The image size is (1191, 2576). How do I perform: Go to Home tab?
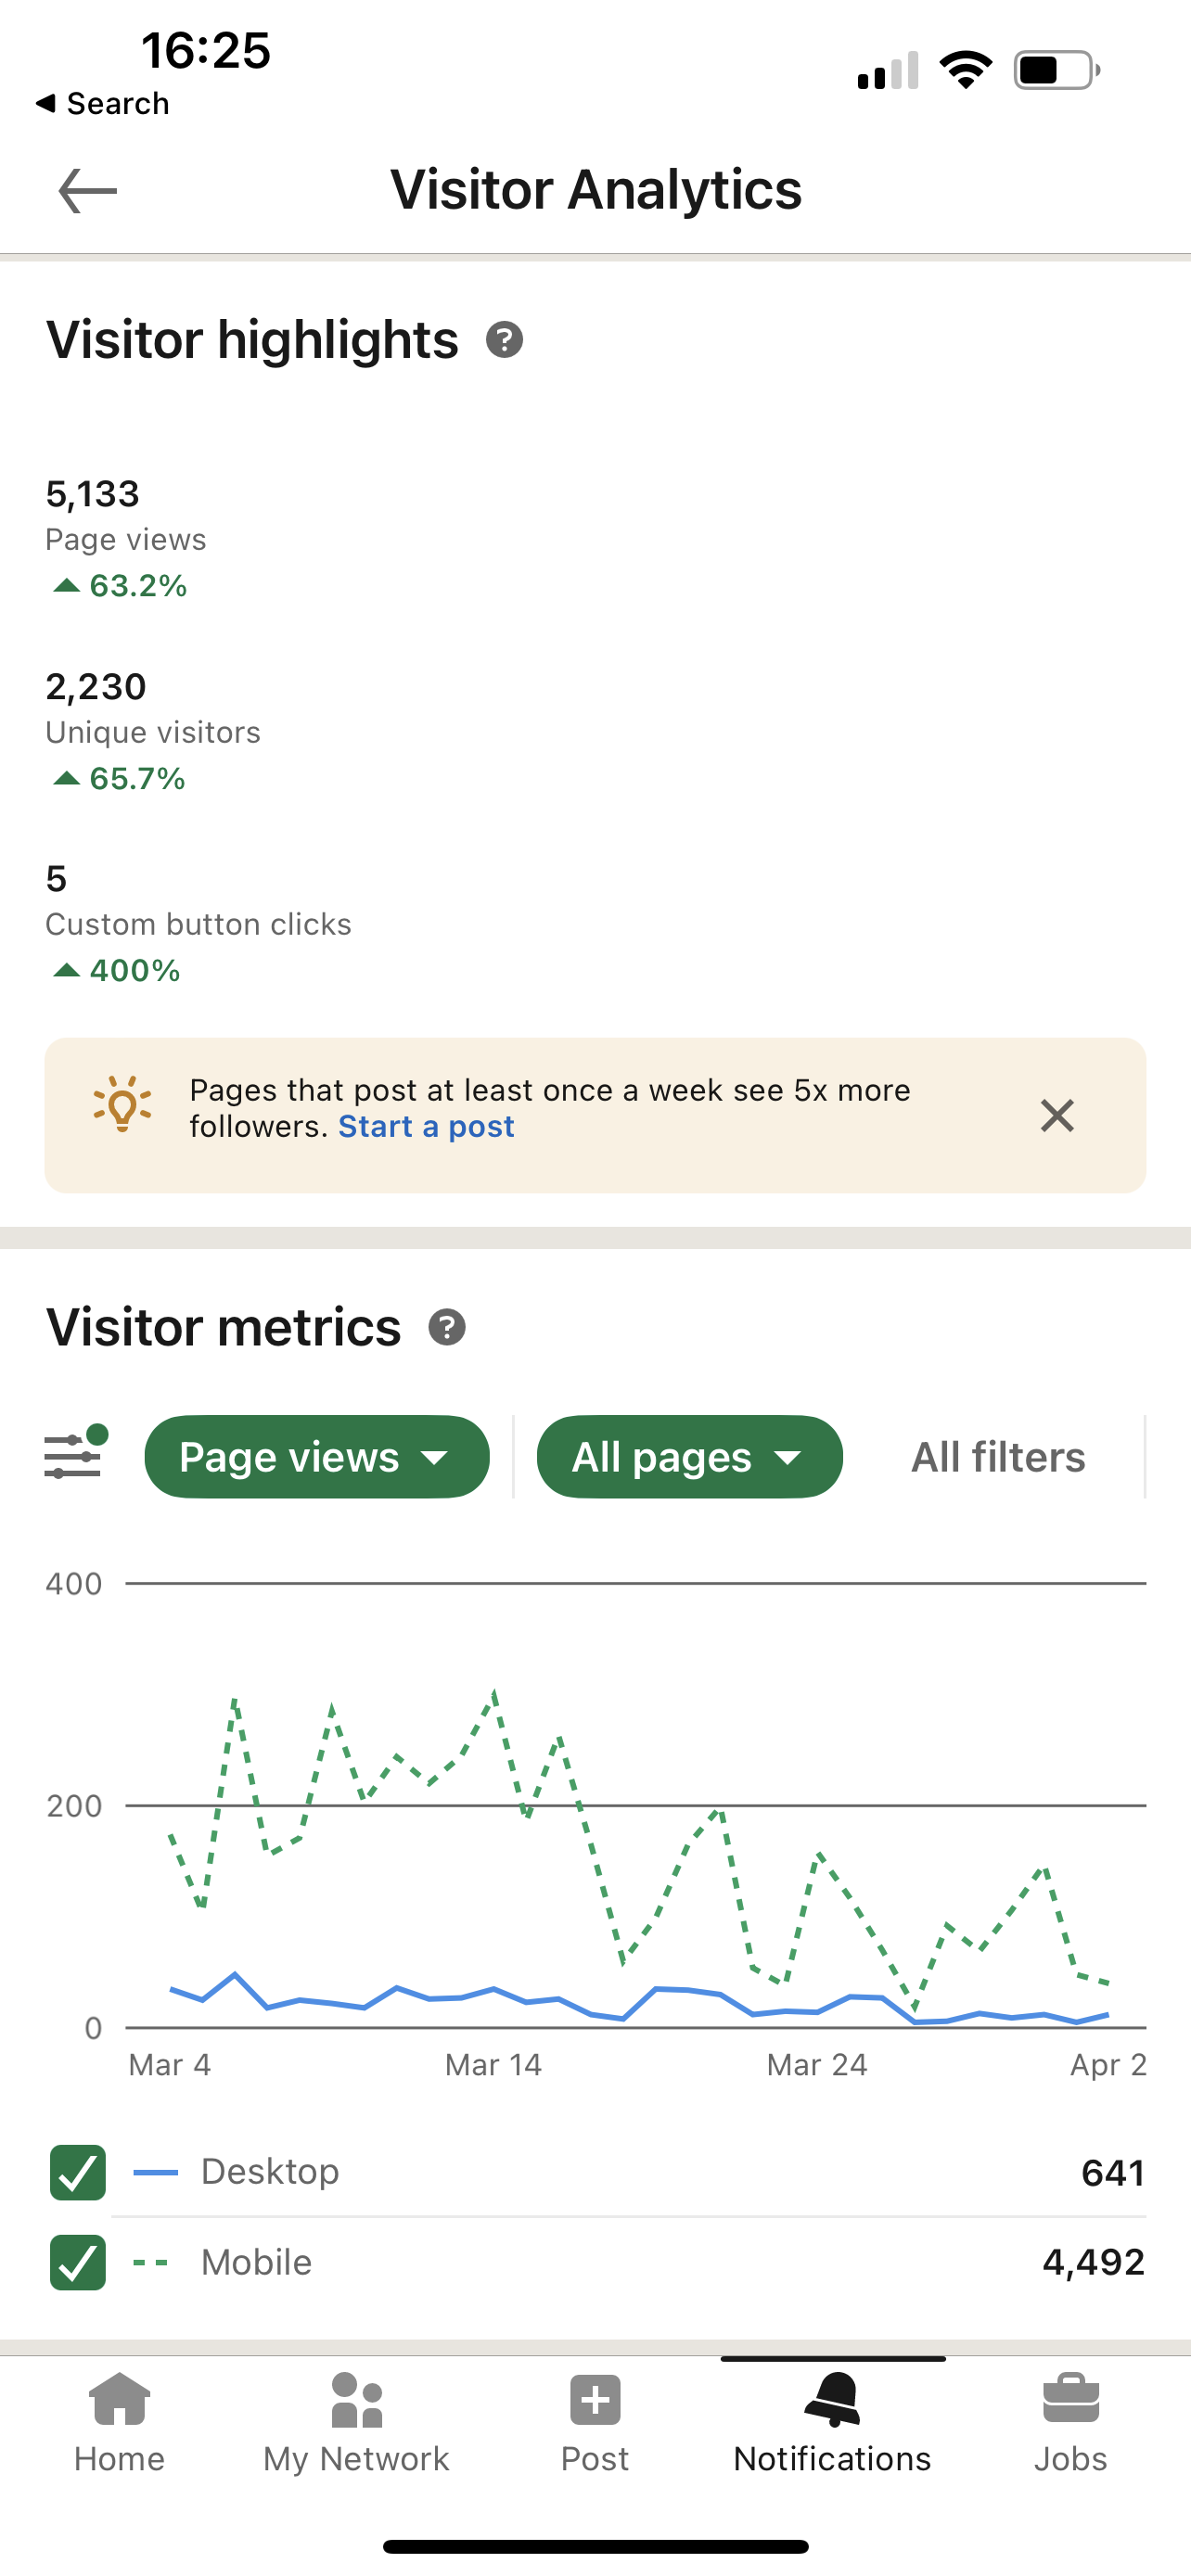tap(119, 2421)
